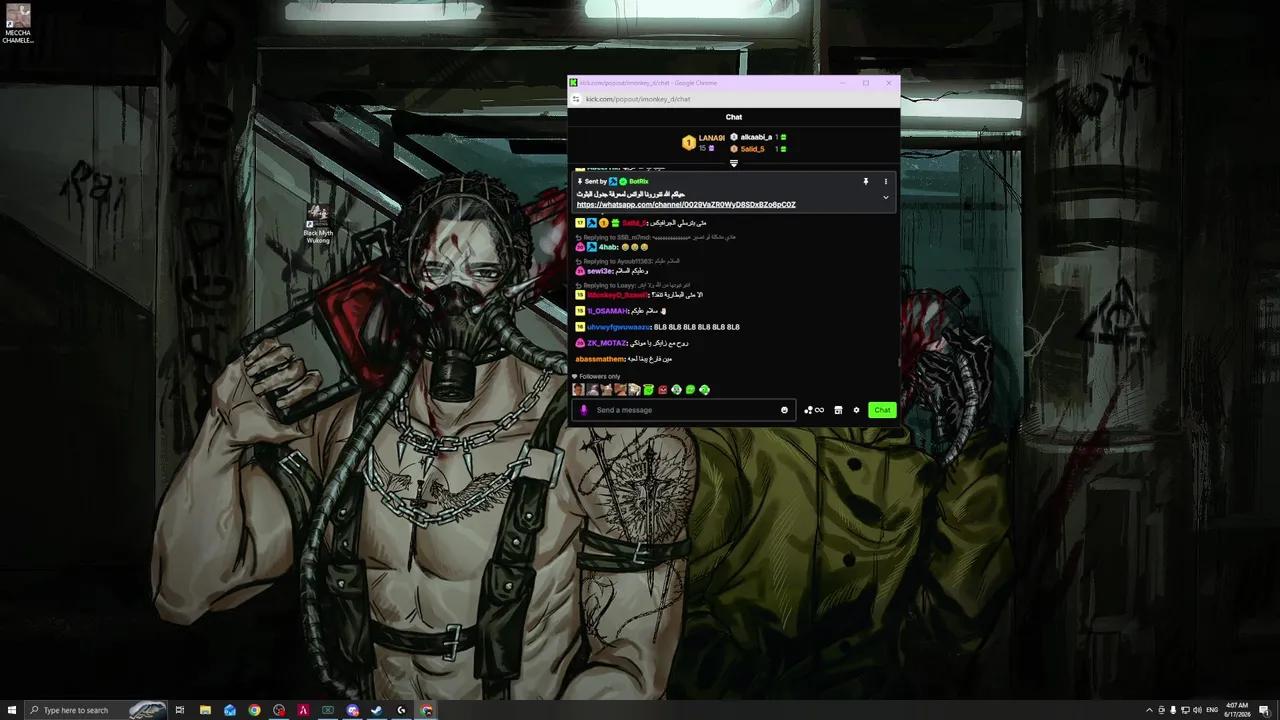Screen dimensions: 1280x720
Task: Select the red emote in emote row
Action: coord(662,390)
